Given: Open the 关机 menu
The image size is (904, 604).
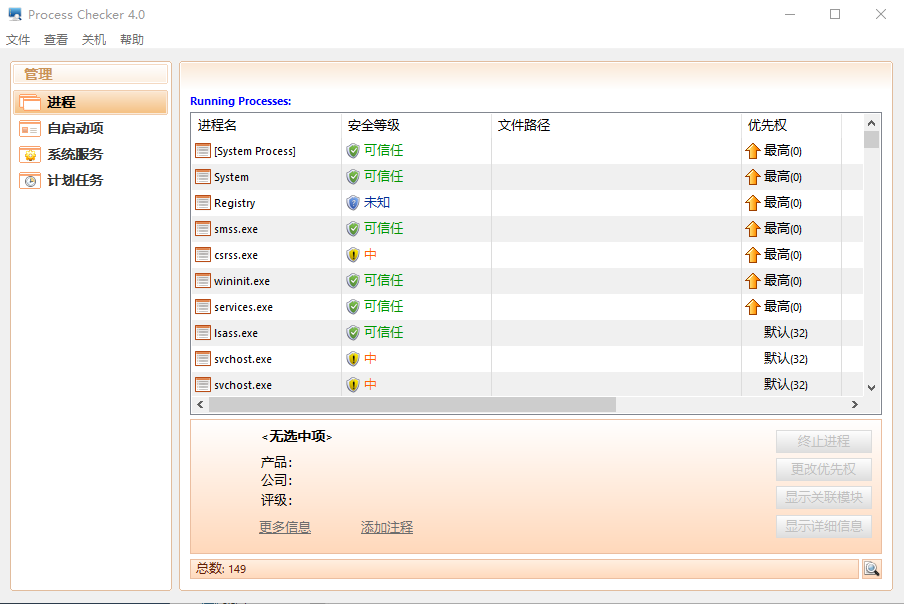Looking at the screenshot, I should 94,39.
